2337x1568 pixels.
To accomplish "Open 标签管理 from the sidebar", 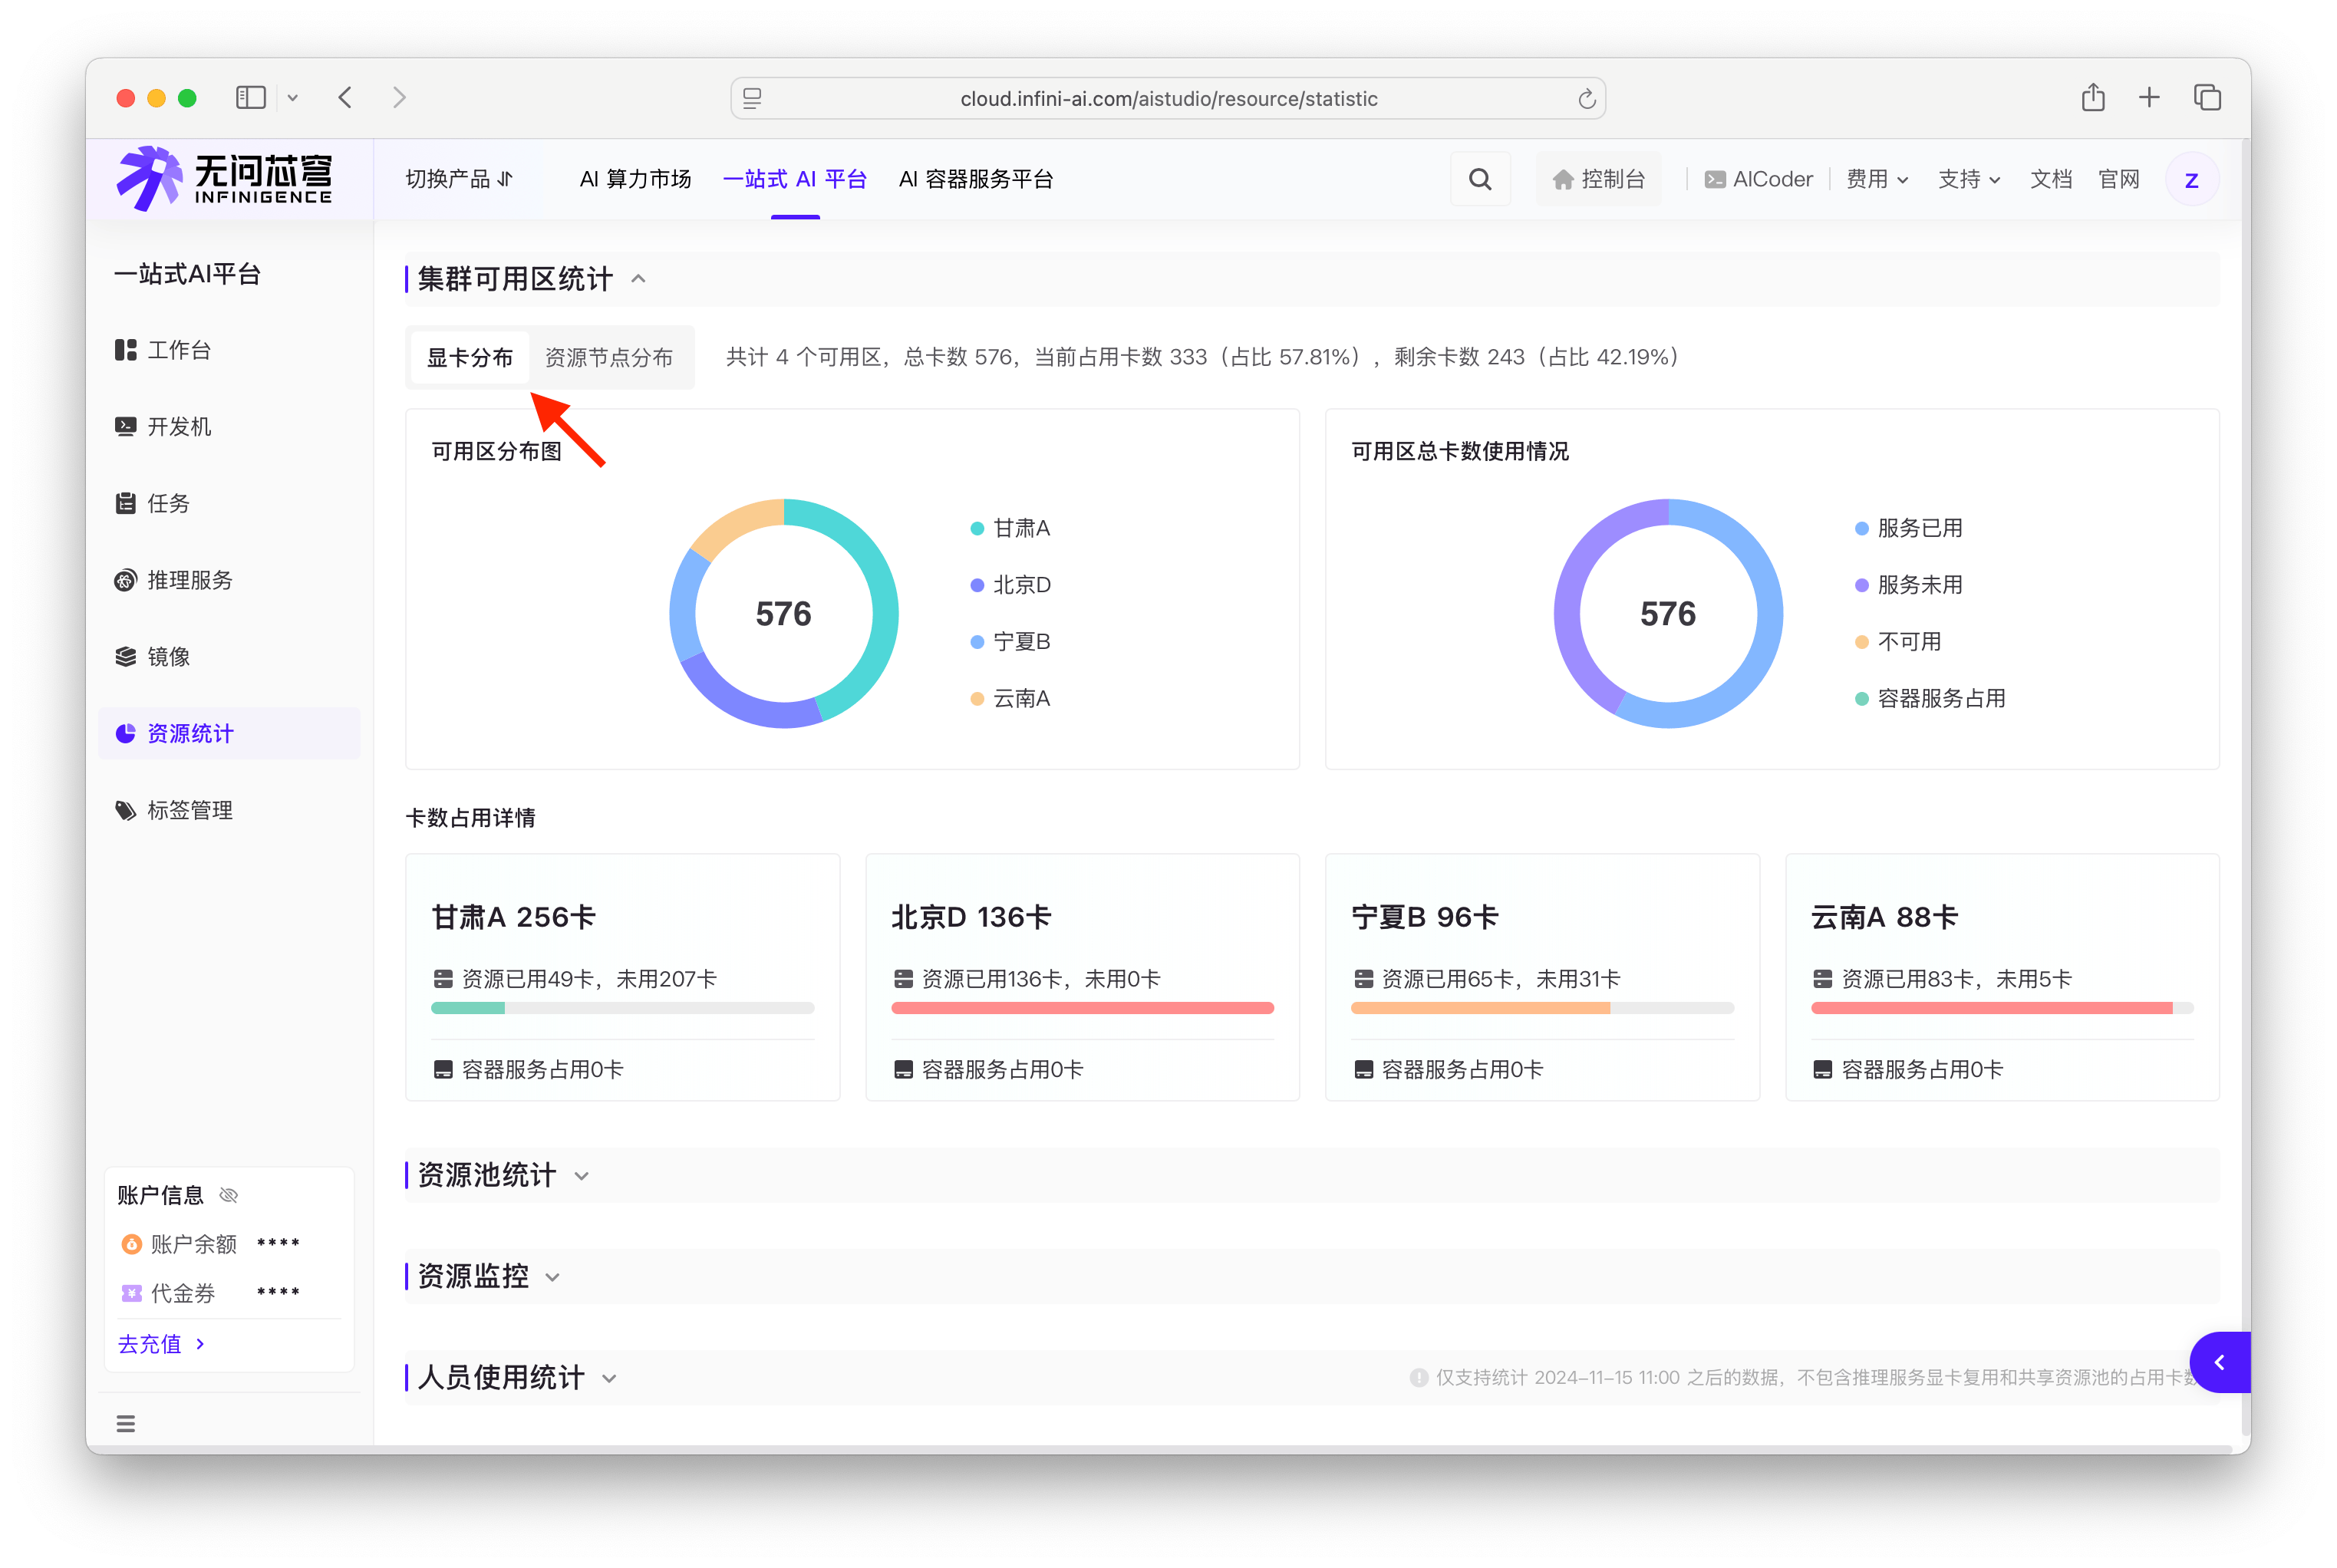I will tap(189, 810).
